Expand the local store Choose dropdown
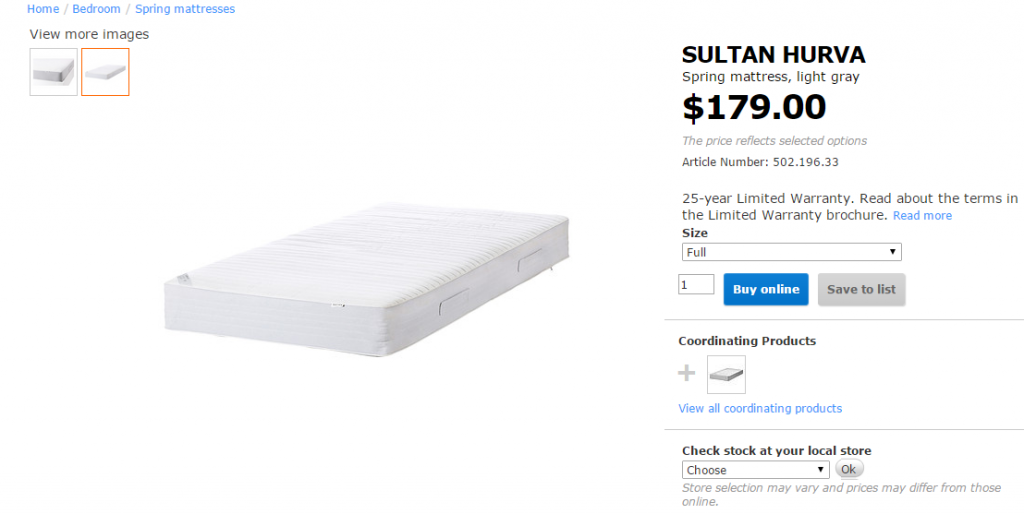The width and height of the screenshot is (1024, 514). [x=755, y=470]
